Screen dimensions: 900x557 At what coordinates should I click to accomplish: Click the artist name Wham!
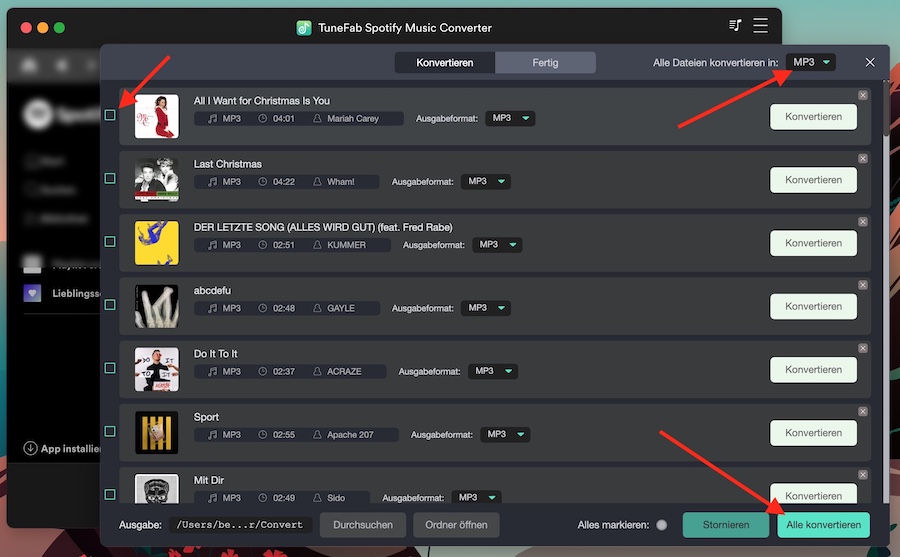[340, 181]
